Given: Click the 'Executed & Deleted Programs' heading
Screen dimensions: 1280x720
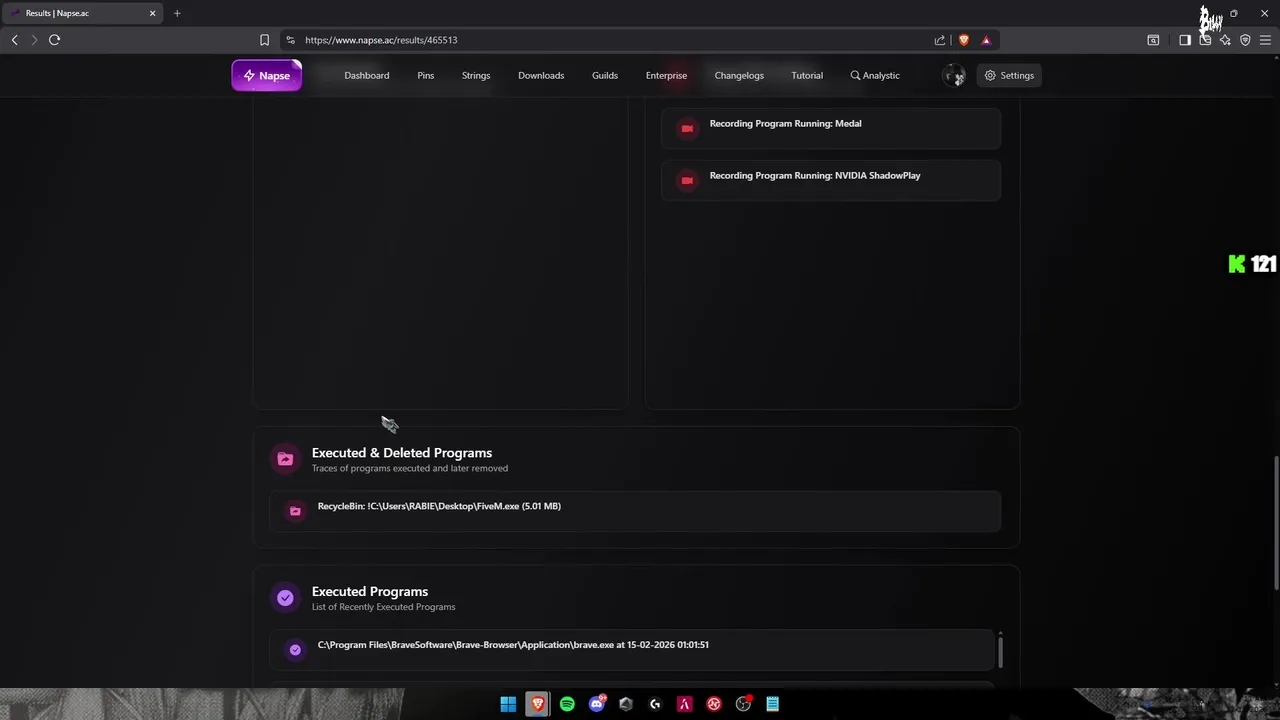Looking at the screenshot, I should click(x=402, y=453).
